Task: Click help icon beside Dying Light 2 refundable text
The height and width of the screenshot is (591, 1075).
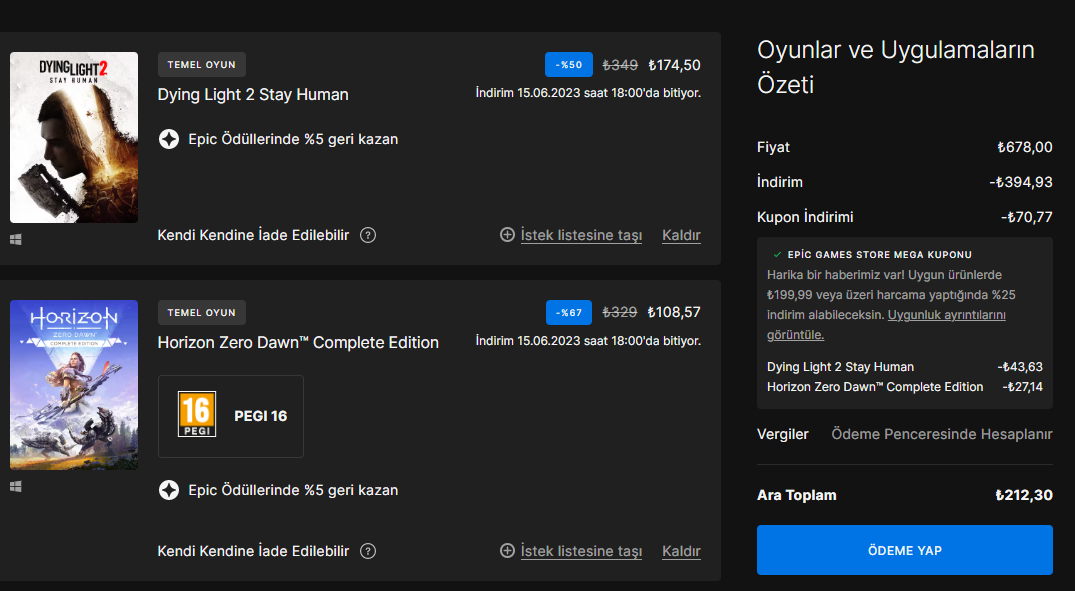Action: pos(368,235)
